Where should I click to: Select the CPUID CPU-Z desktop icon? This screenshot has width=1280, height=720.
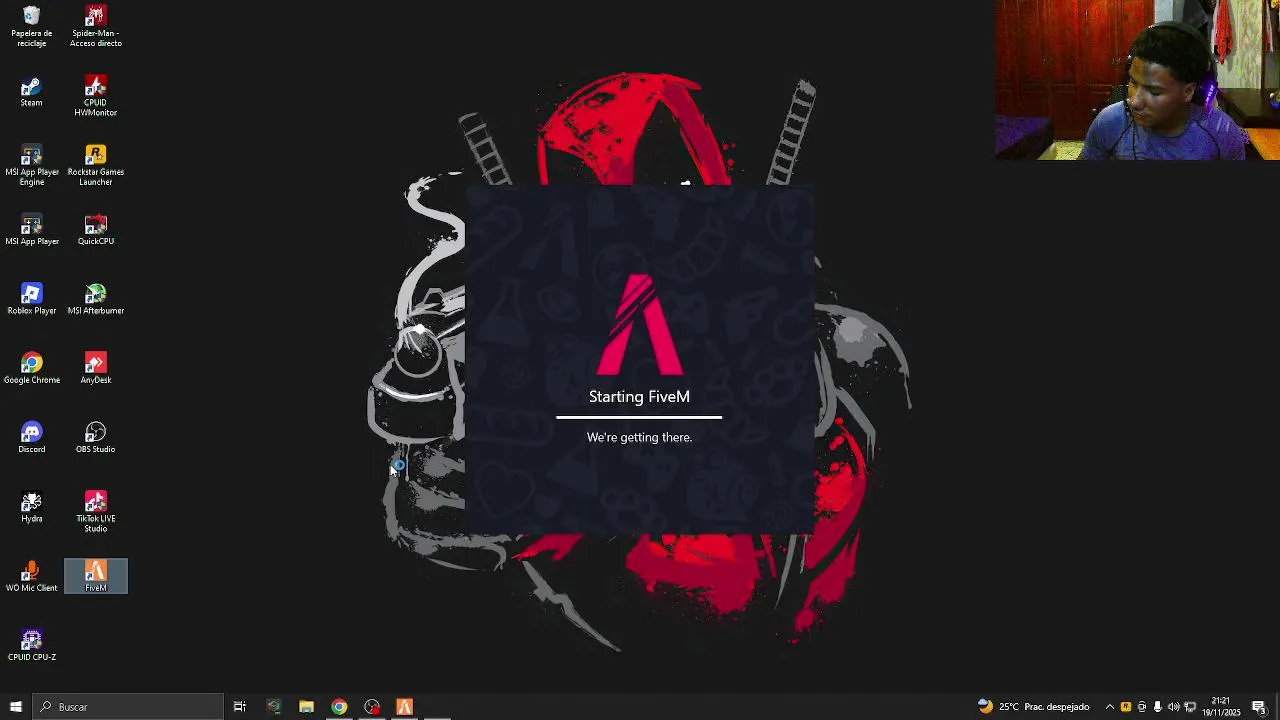pos(31,645)
